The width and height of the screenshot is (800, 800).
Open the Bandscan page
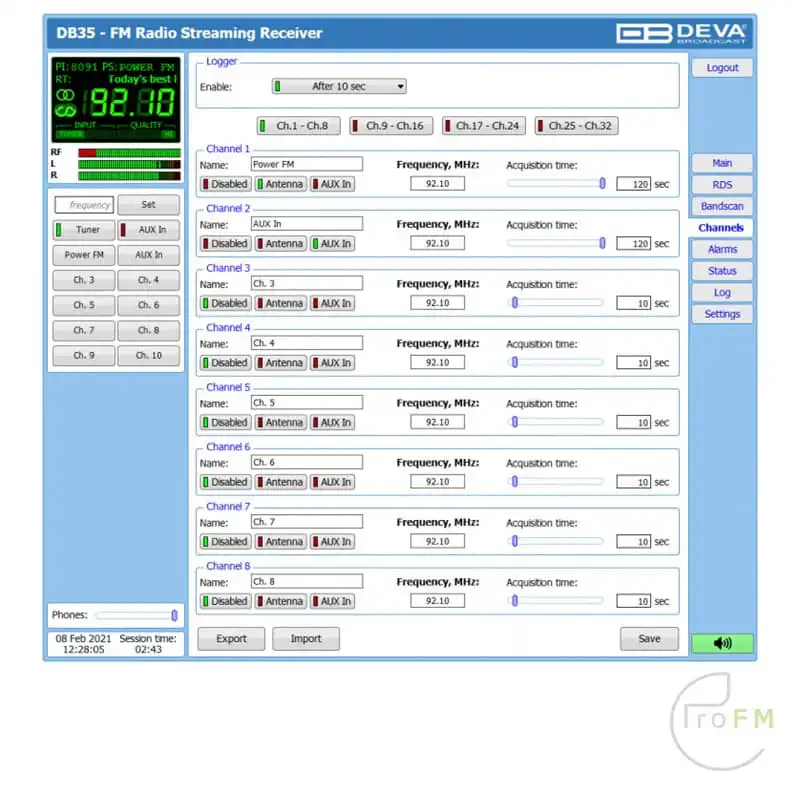[722, 206]
